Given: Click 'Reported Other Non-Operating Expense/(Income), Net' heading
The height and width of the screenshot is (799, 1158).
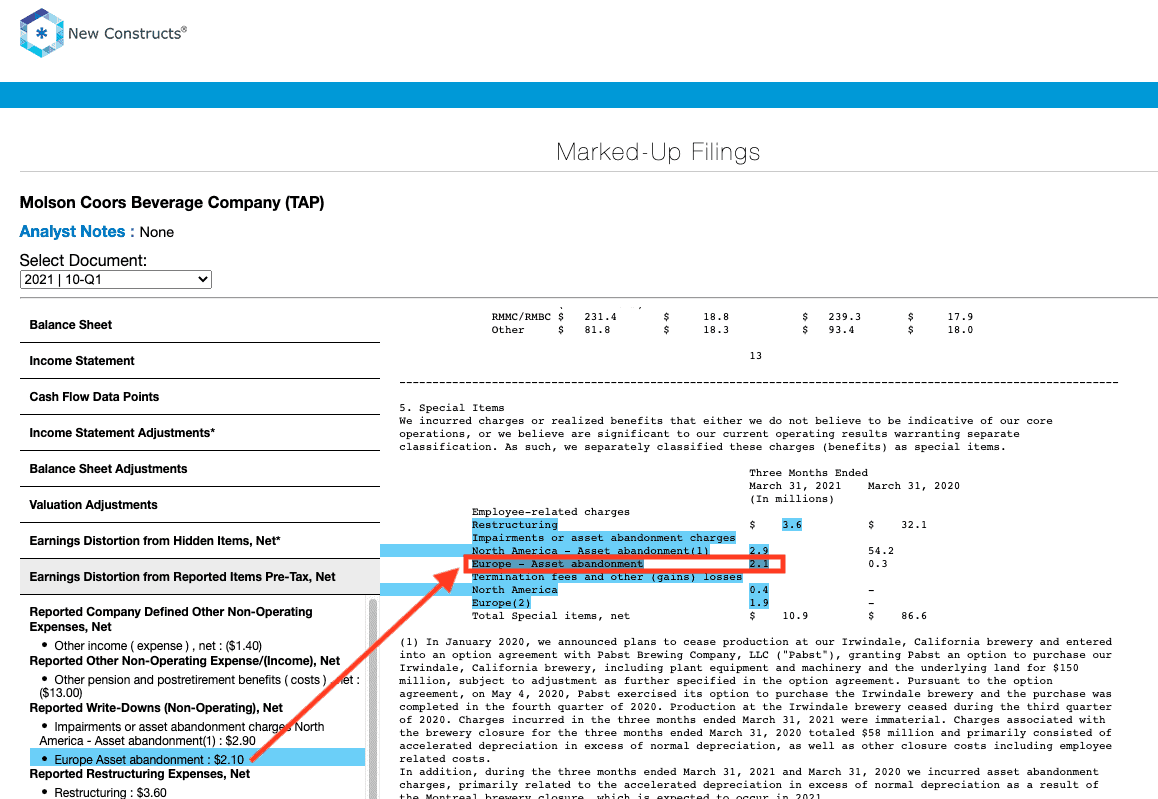Looking at the screenshot, I should point(185,661).
